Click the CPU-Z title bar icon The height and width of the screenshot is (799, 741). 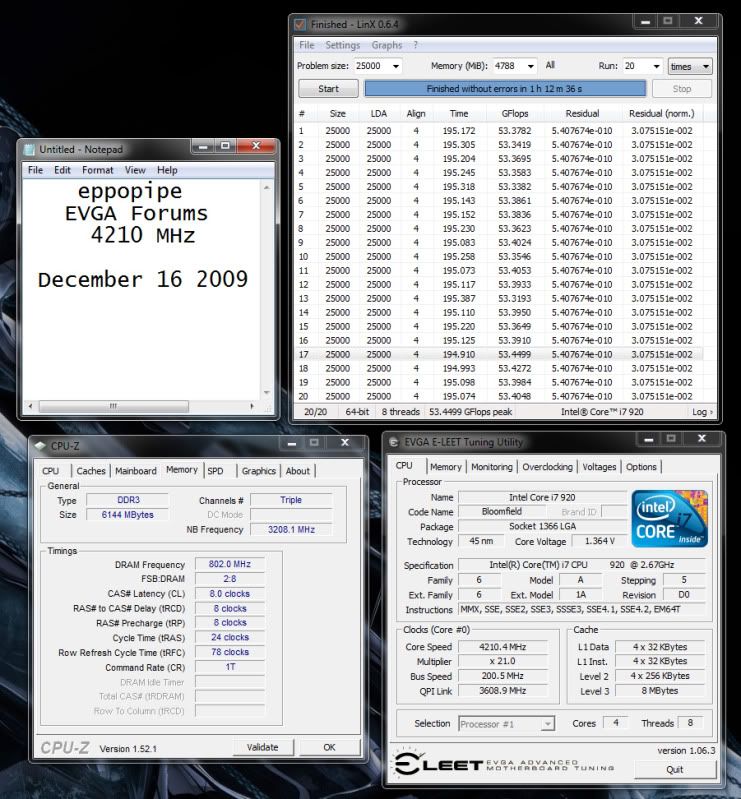(x=40, y=445)
